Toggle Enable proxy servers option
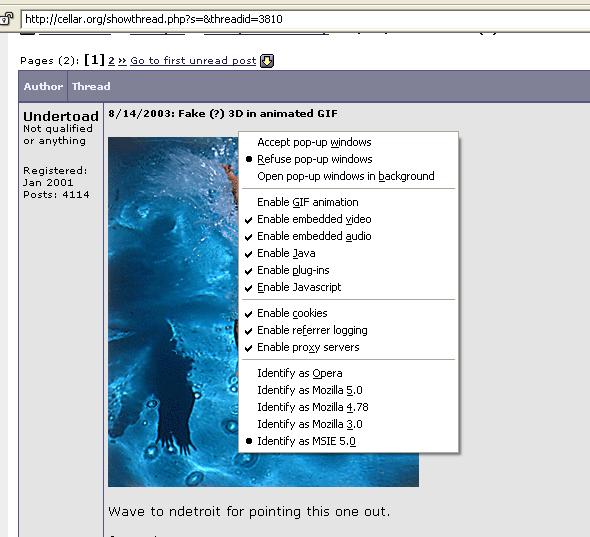Image resolution: width=590 pixels, height=537 pixels. [x=348, y=347]
